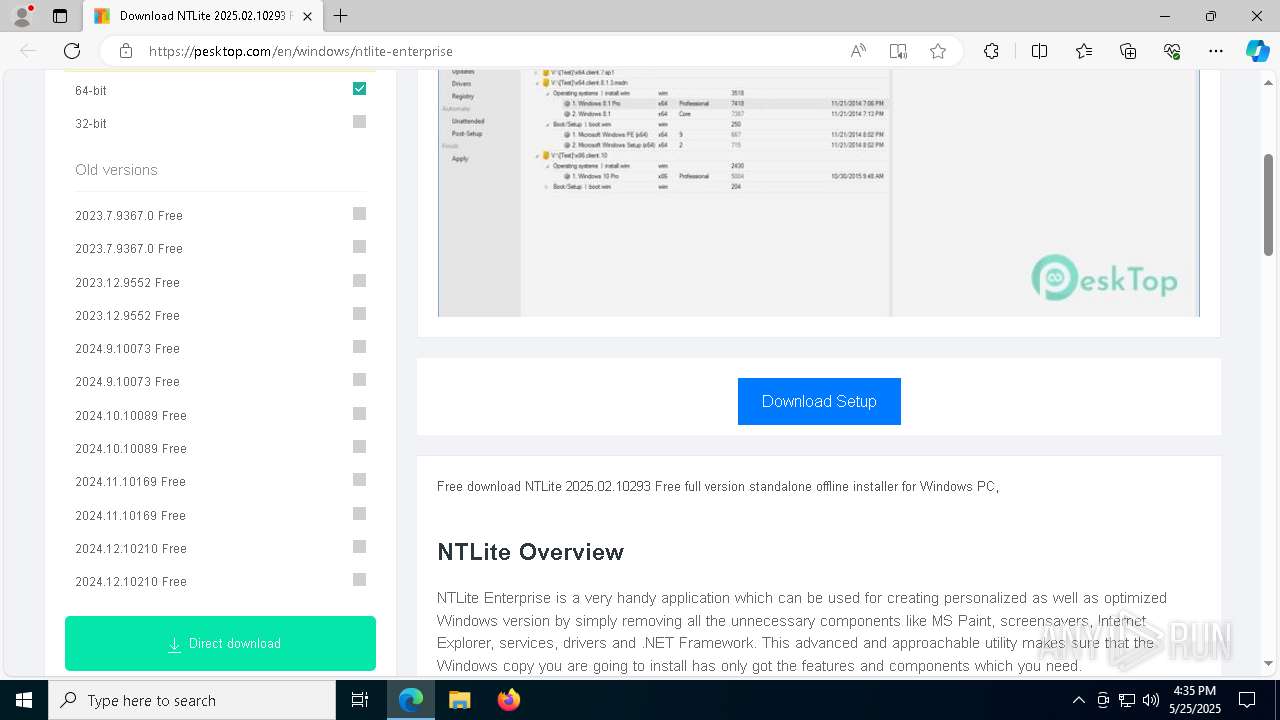The height and width of the screenshot is (720, 1280).
Task: Enable split screen view
Action: [1039, 51]
